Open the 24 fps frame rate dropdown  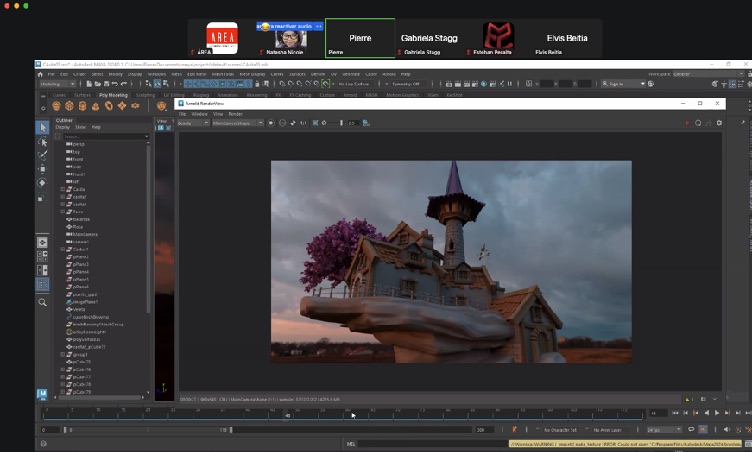tap(664, 430)
